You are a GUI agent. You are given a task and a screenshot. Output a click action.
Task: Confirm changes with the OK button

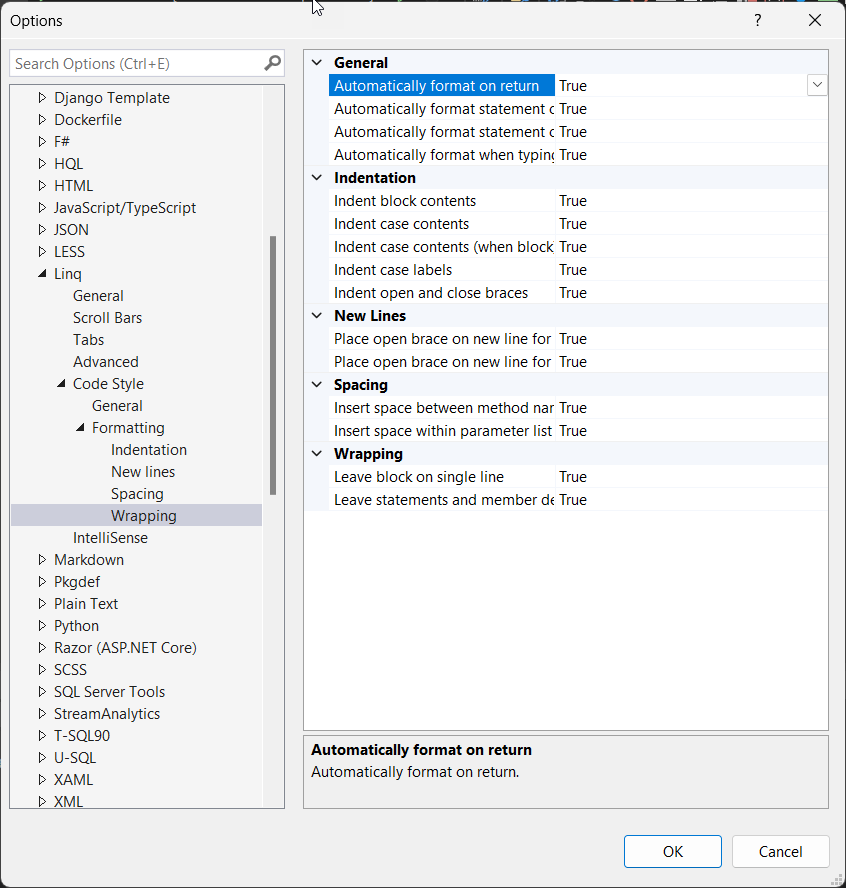(x=672, y=851)
